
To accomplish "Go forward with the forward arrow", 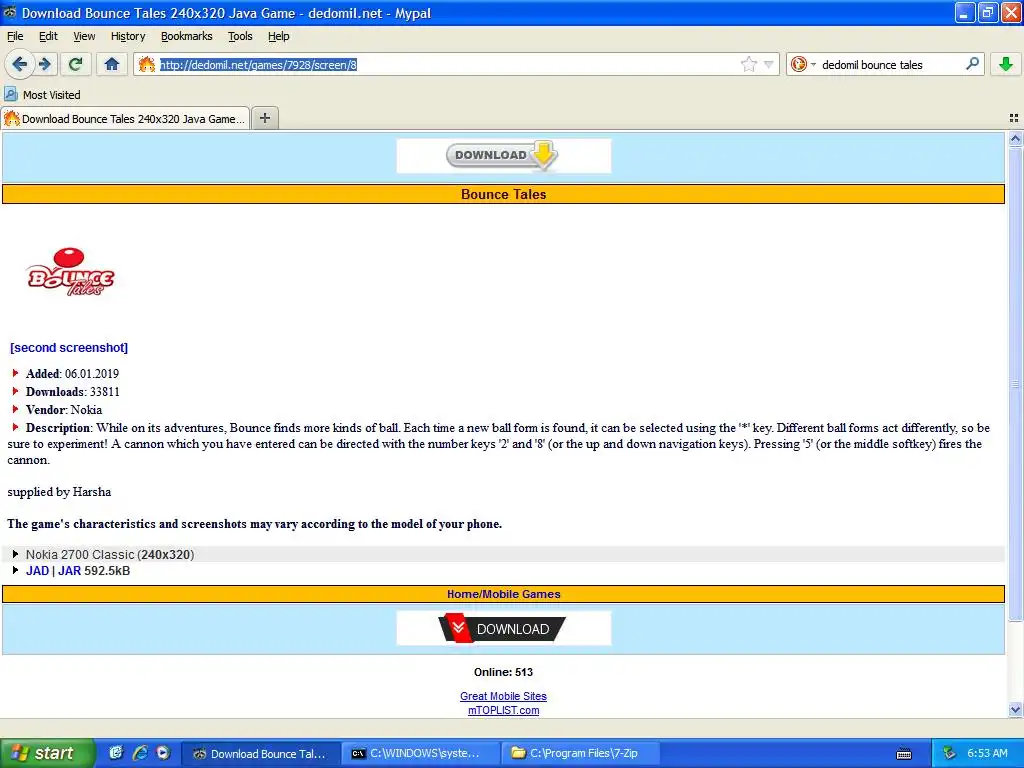I will tap(45, 64).
